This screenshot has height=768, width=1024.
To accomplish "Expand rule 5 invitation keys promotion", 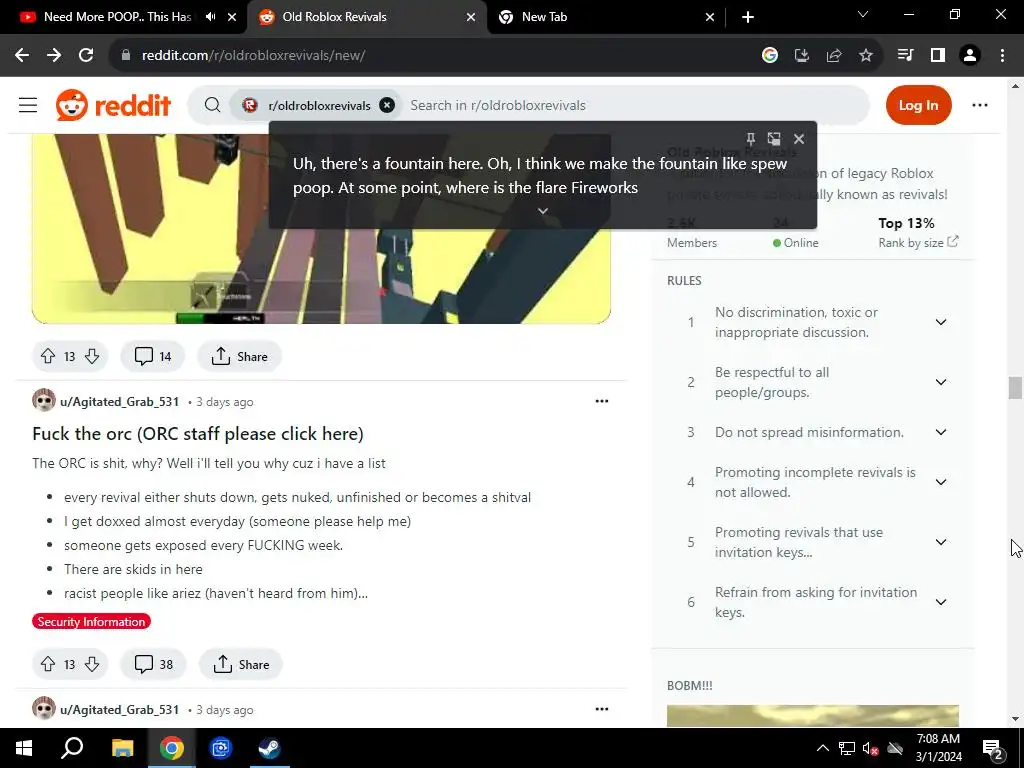I will [941, 542].
